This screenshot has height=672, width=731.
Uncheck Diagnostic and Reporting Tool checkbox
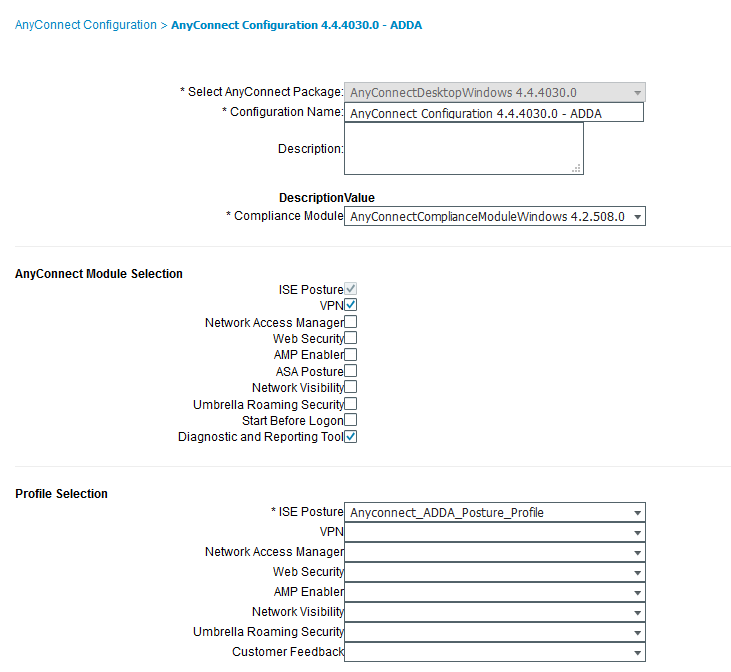[351, 437]
